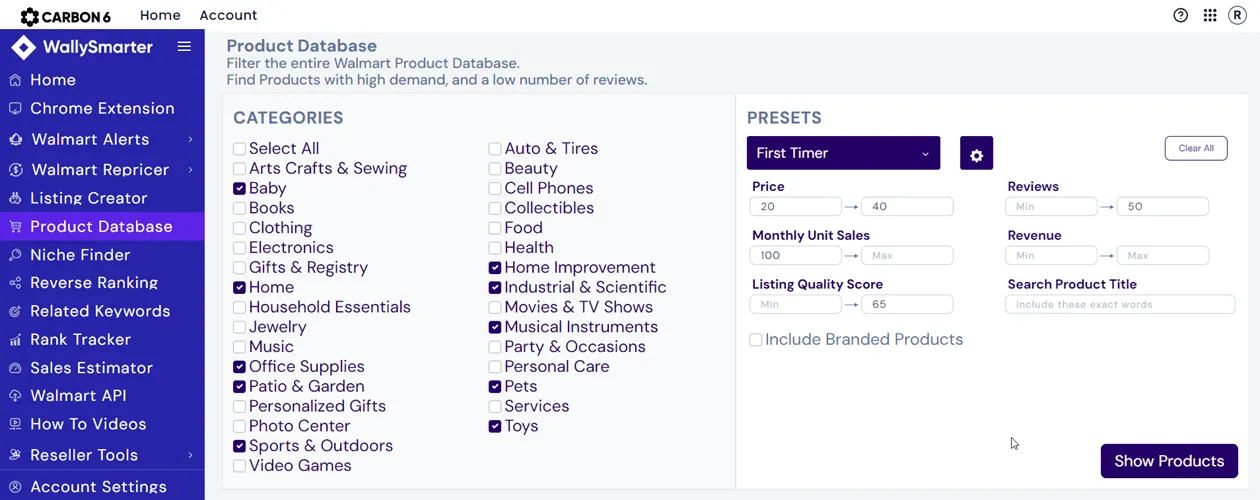Image resolution: width=1260 pixels, height=500 pixels.
Task: Go to Niche Finder in sidebar
Action: 80,255
